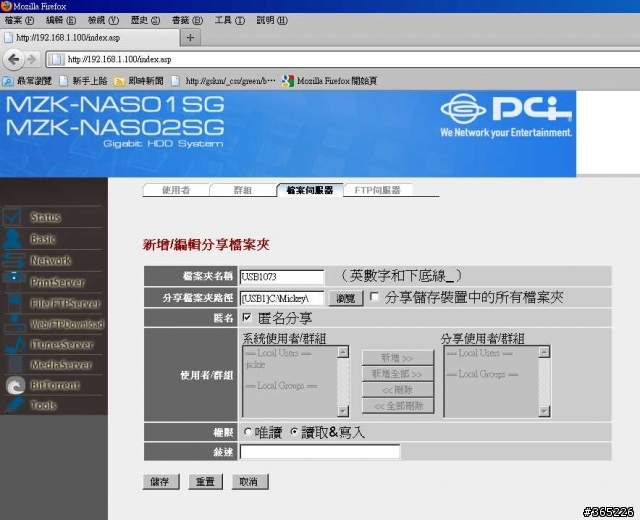The image size is (640, 520).
Task: Click the 分享檔案夾路徑 path field
Action: point(282,298)
